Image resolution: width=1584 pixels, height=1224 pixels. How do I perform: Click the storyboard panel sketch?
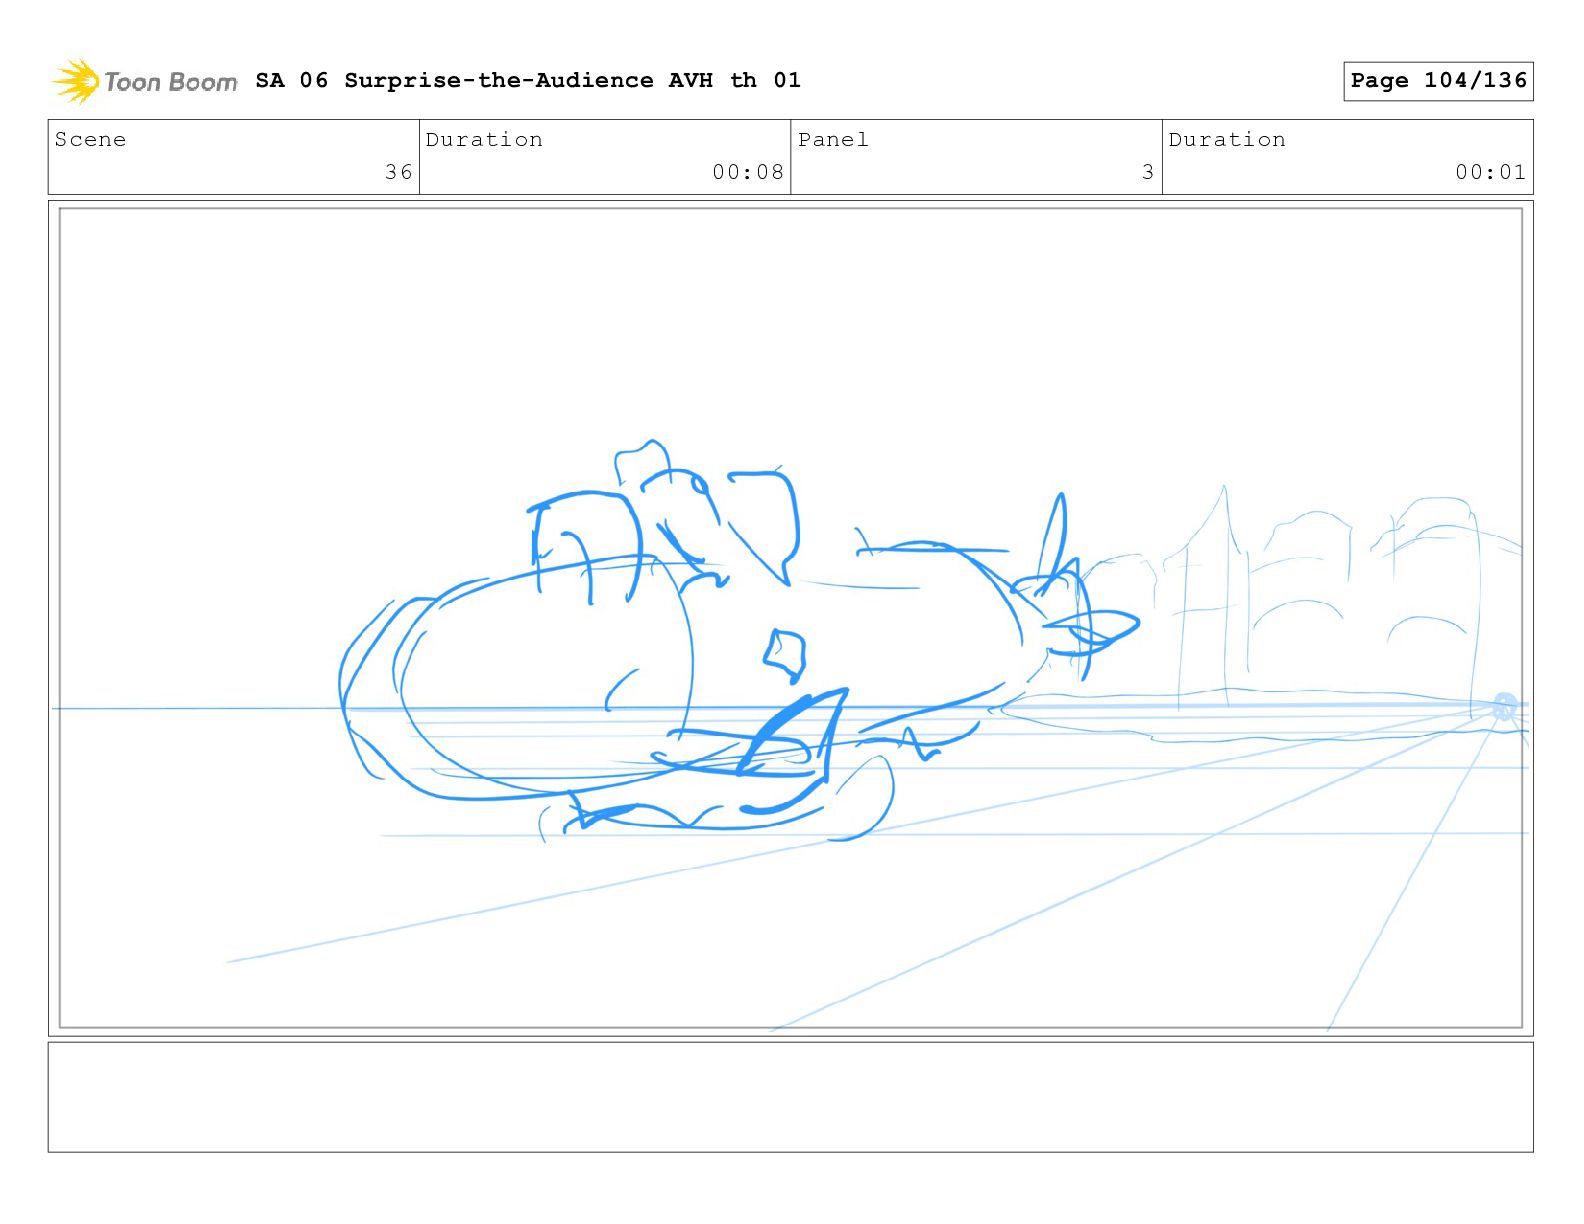[x=791, y=618]
